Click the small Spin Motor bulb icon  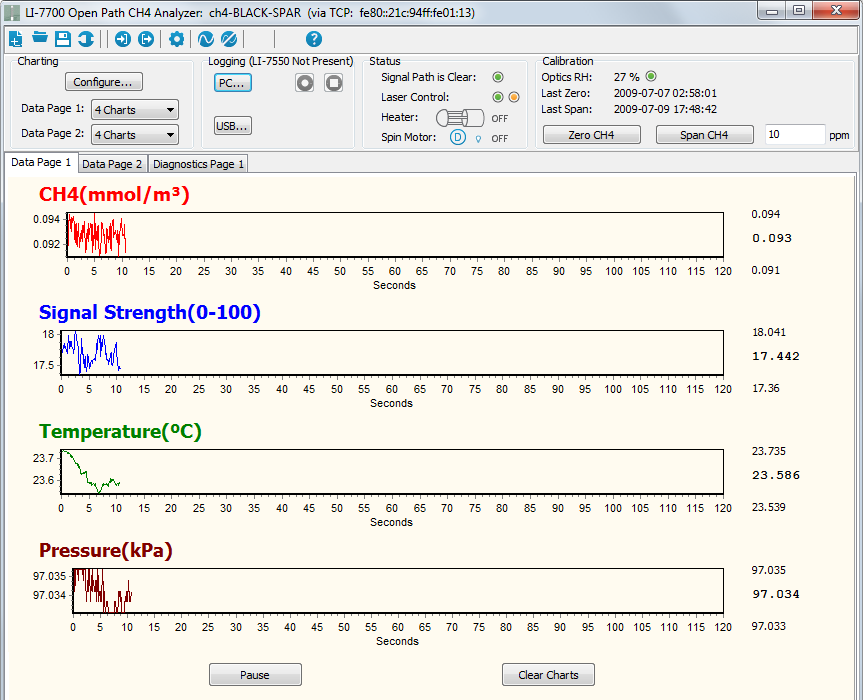point(478,139)
